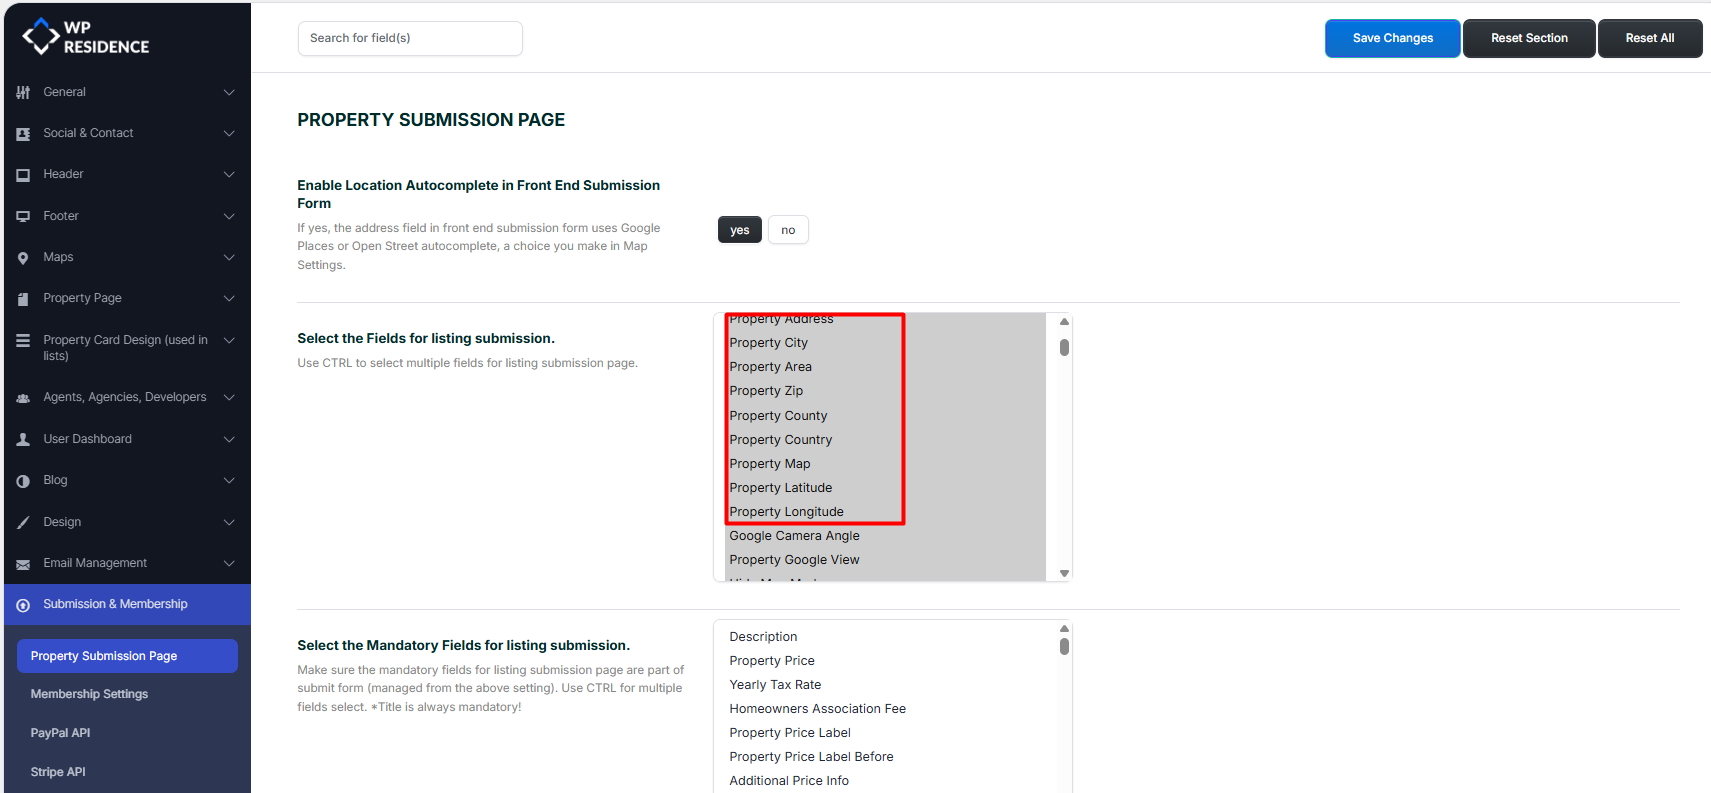Image resolution: width=1711 pixels, height=793 pixels.
Task: Click the User Dashboard person icon
Action: [23, 439]
